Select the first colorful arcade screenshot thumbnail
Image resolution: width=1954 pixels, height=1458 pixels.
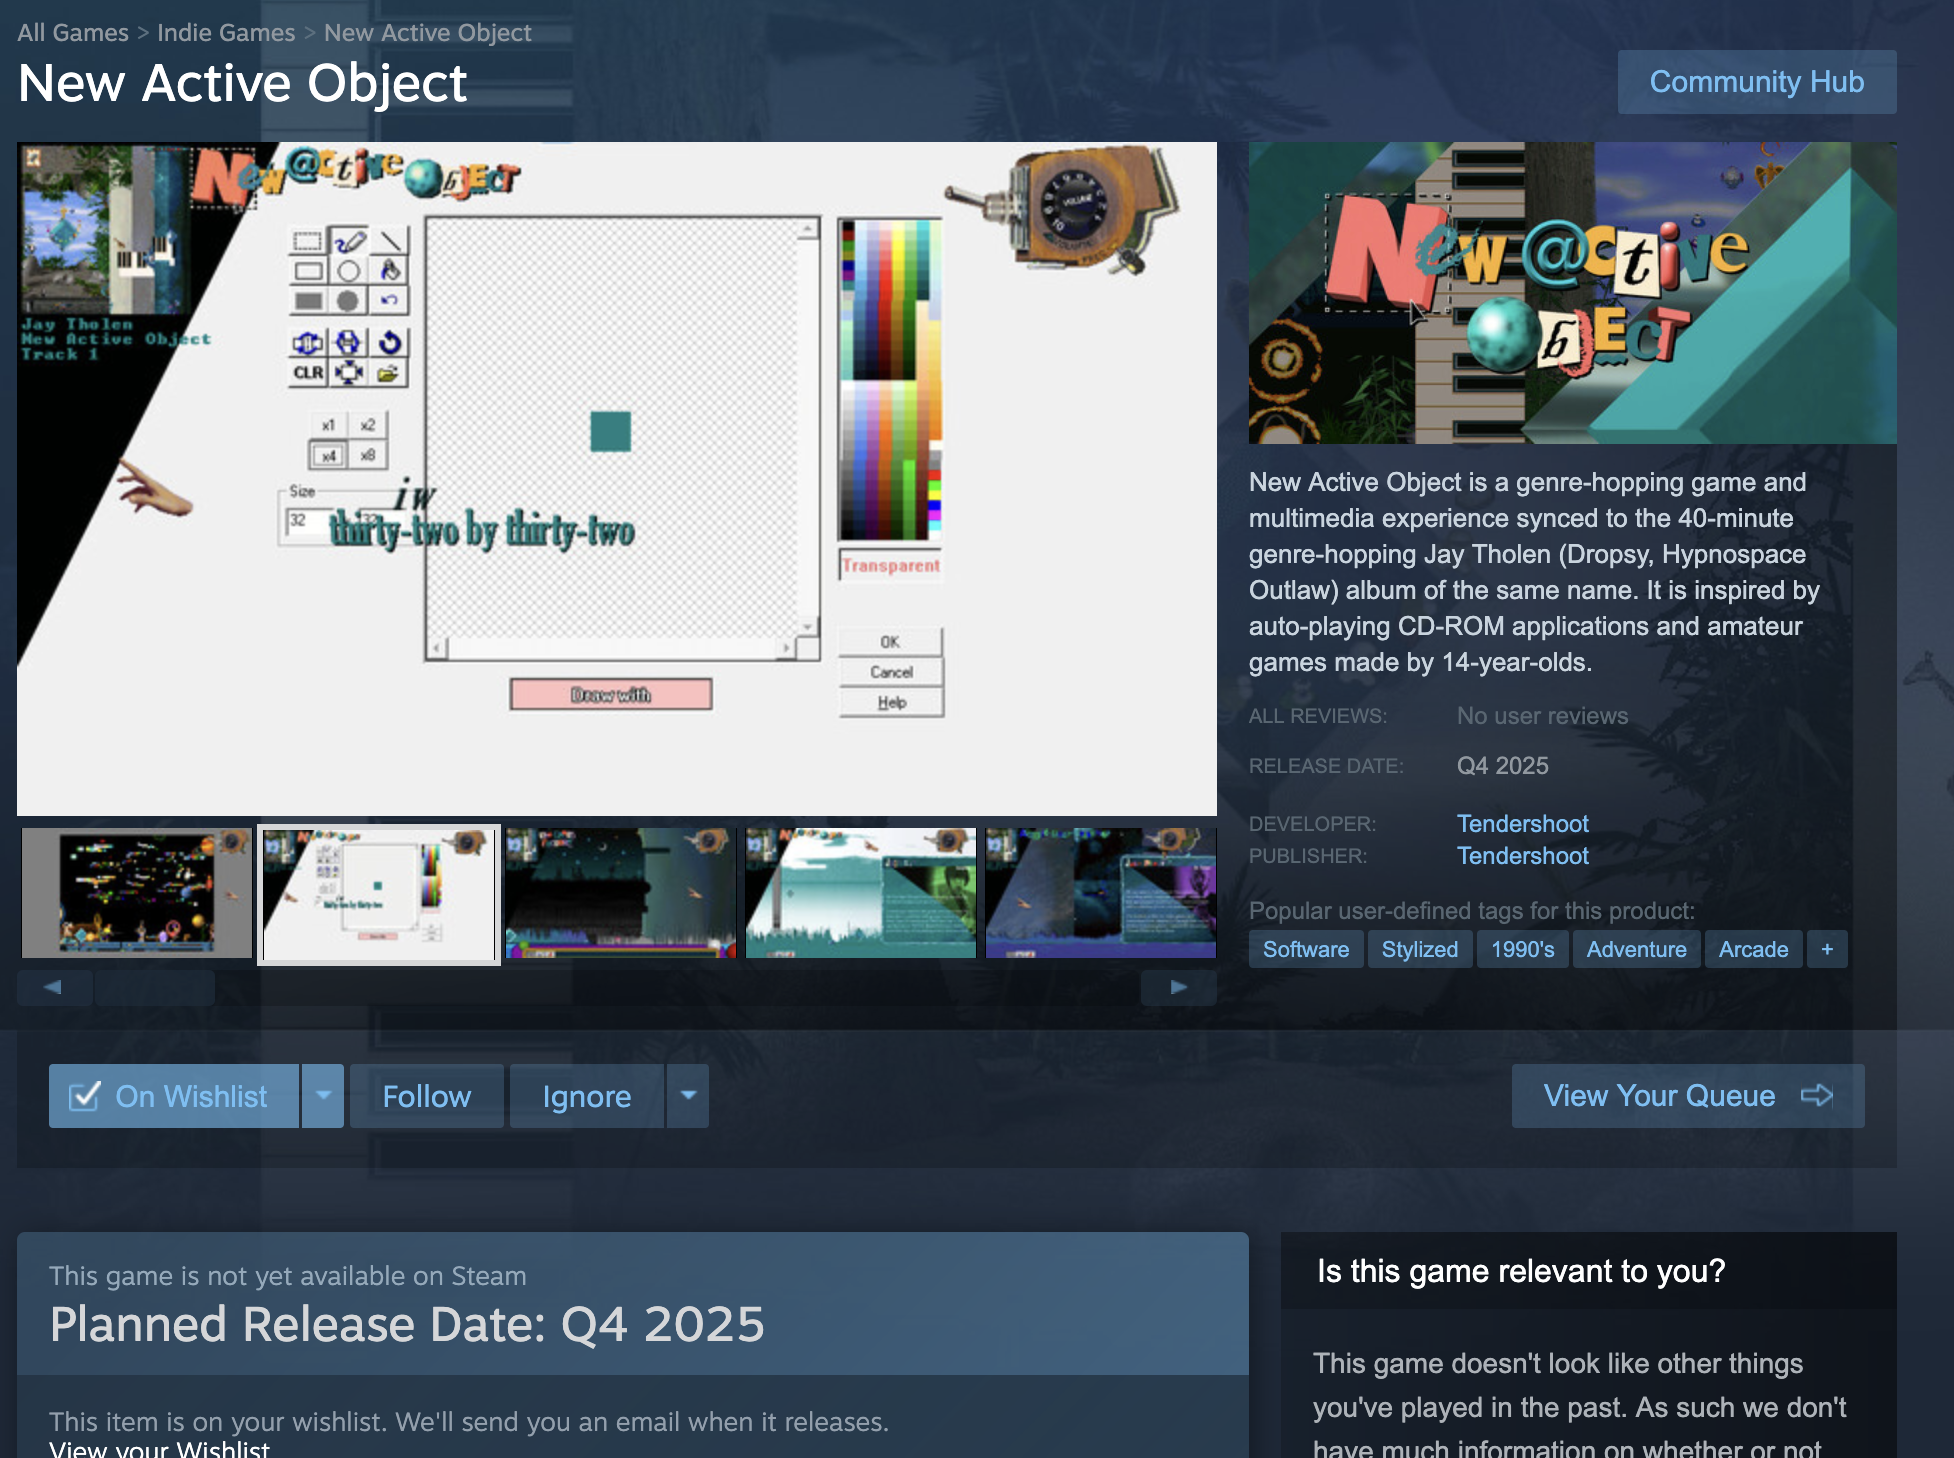(137, 893)
